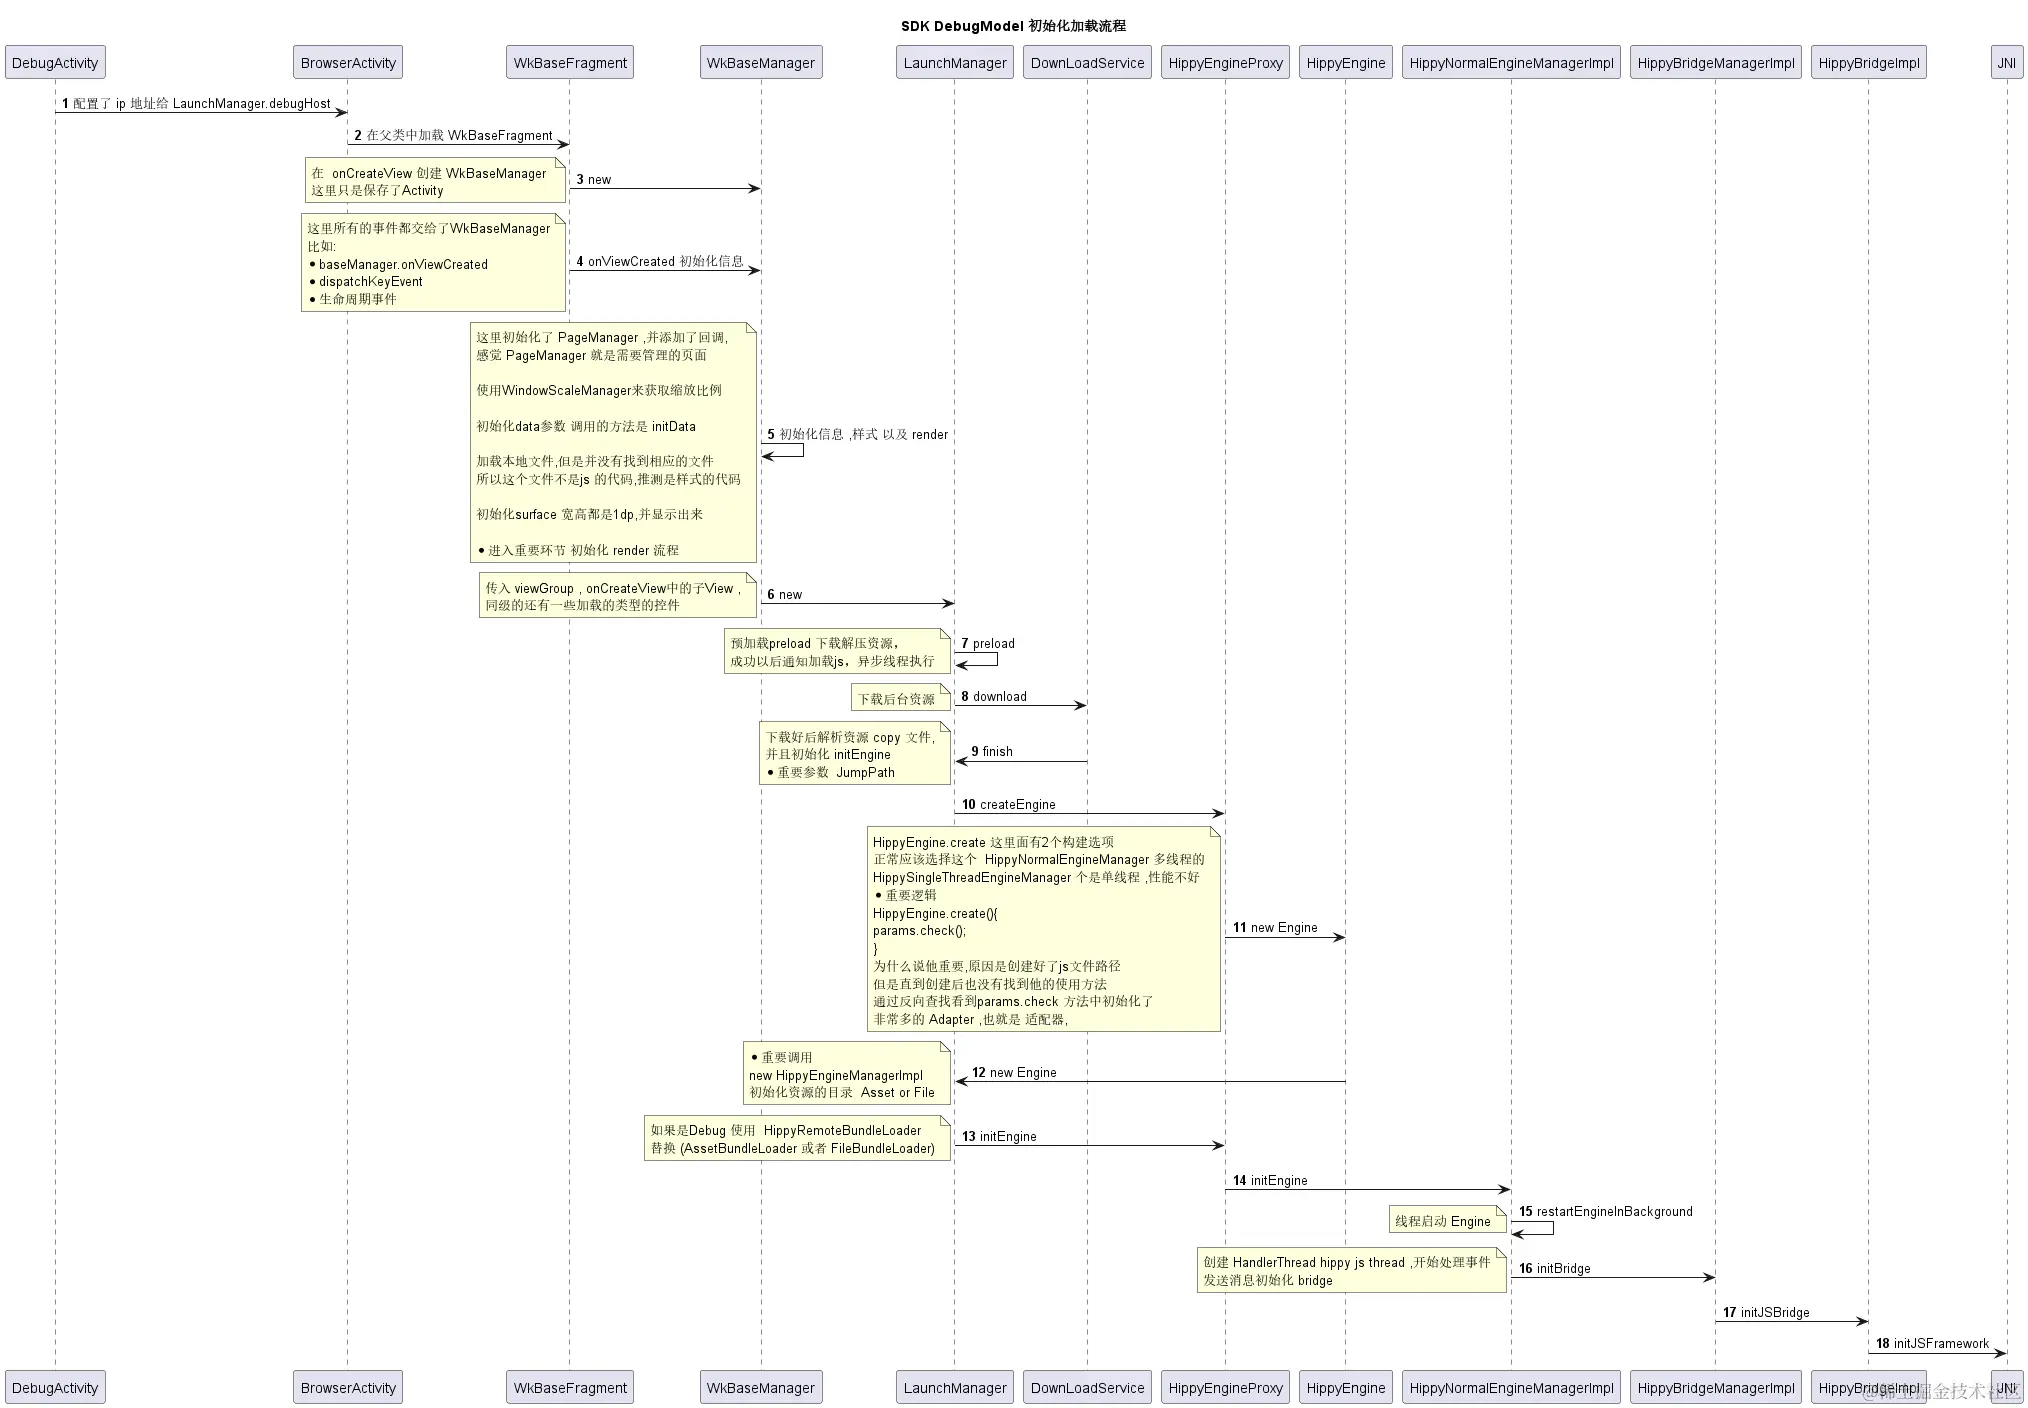The width and height of the screenshot is (2028, 1408).
Task: Select the HippyBridgeImpl box at top
Action: click(1869, 62)
